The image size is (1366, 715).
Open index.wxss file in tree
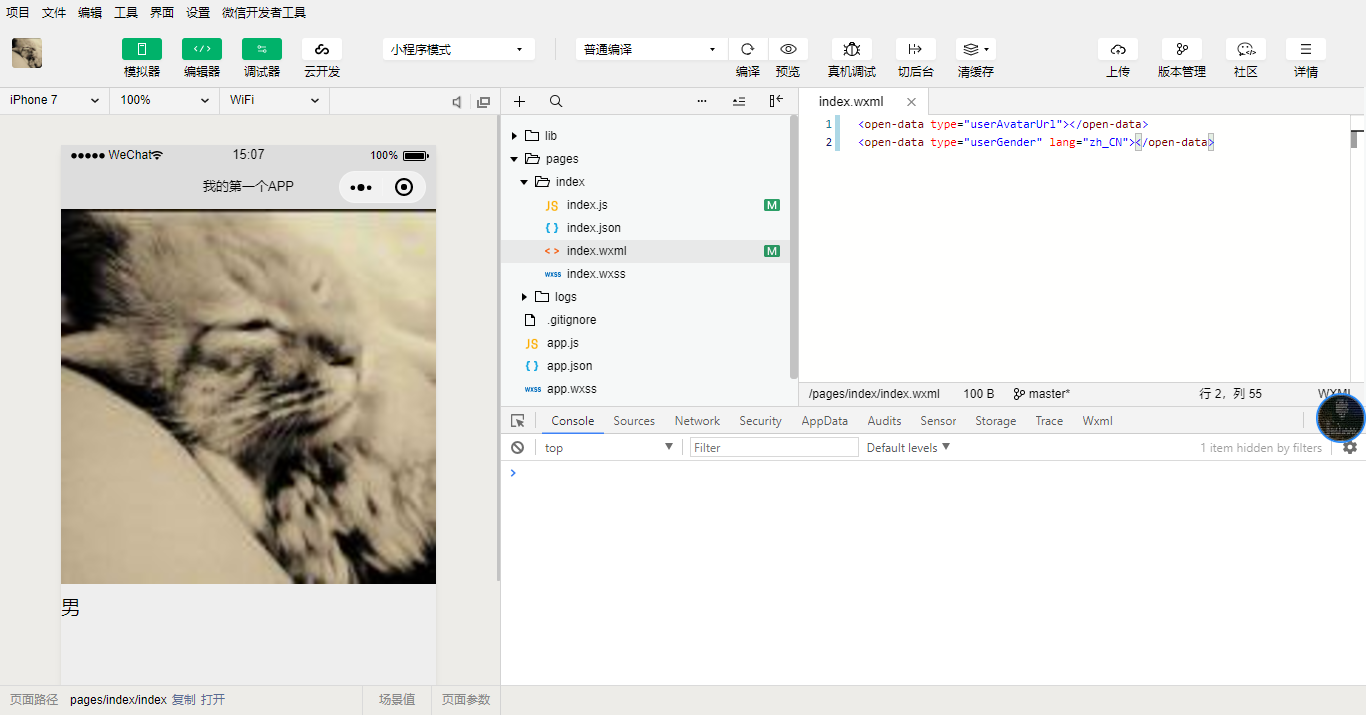[595, 274]
